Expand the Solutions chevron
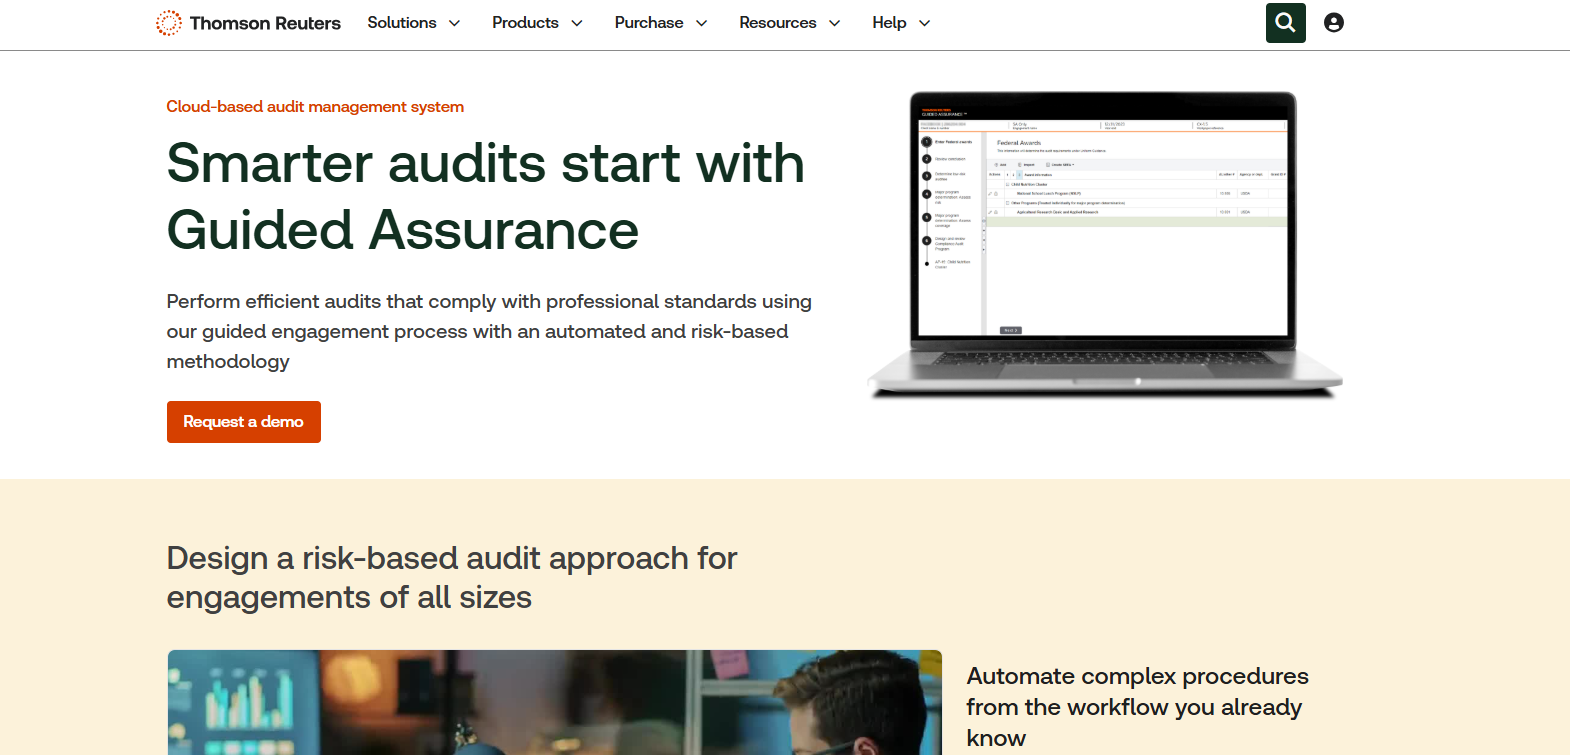Screen dimensions: 1570x755 tap(454, 23)
